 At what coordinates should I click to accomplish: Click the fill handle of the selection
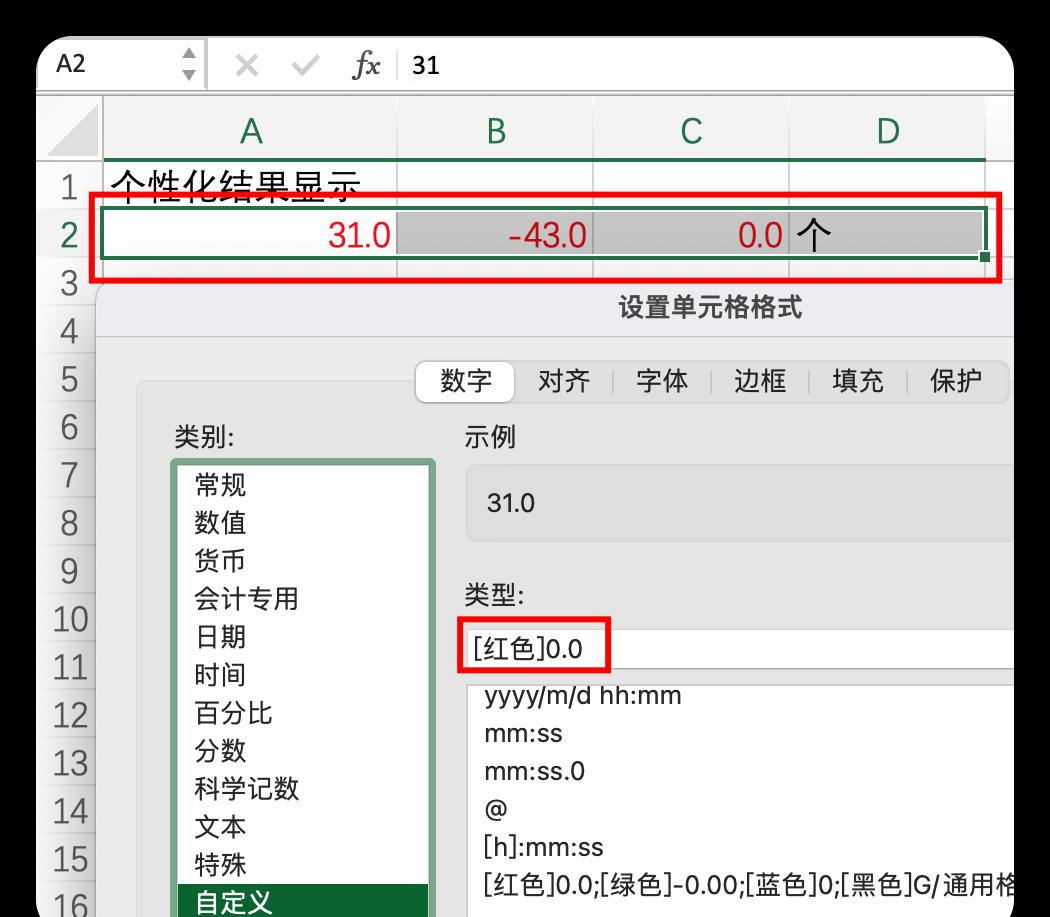pos(984,257)
